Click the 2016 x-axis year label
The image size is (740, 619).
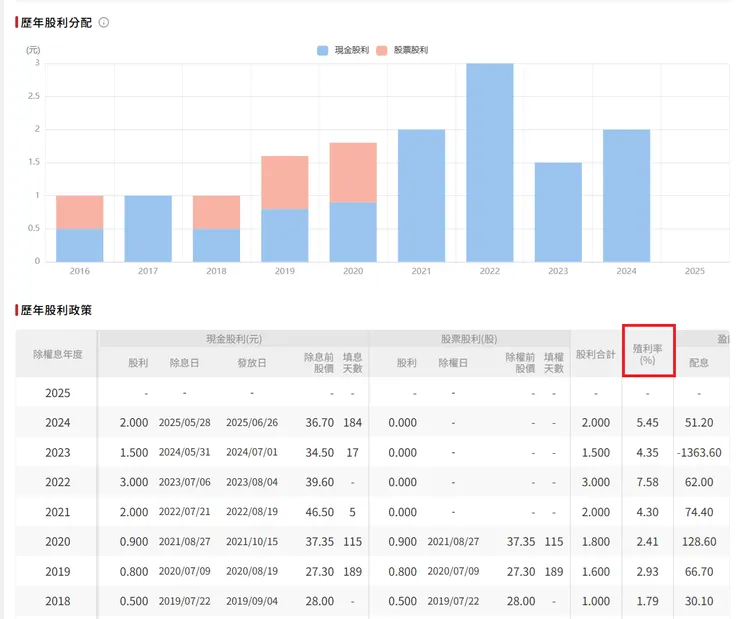(79, 271)
